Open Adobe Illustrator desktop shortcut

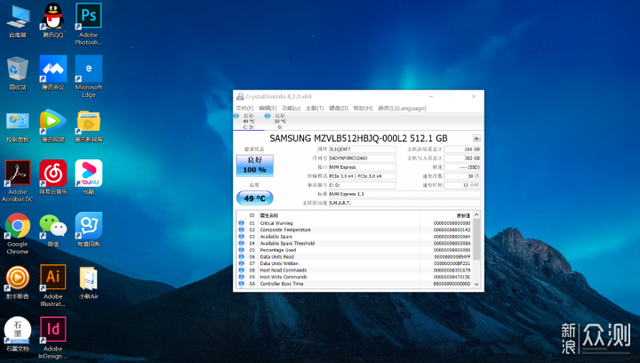click(53, 278)
